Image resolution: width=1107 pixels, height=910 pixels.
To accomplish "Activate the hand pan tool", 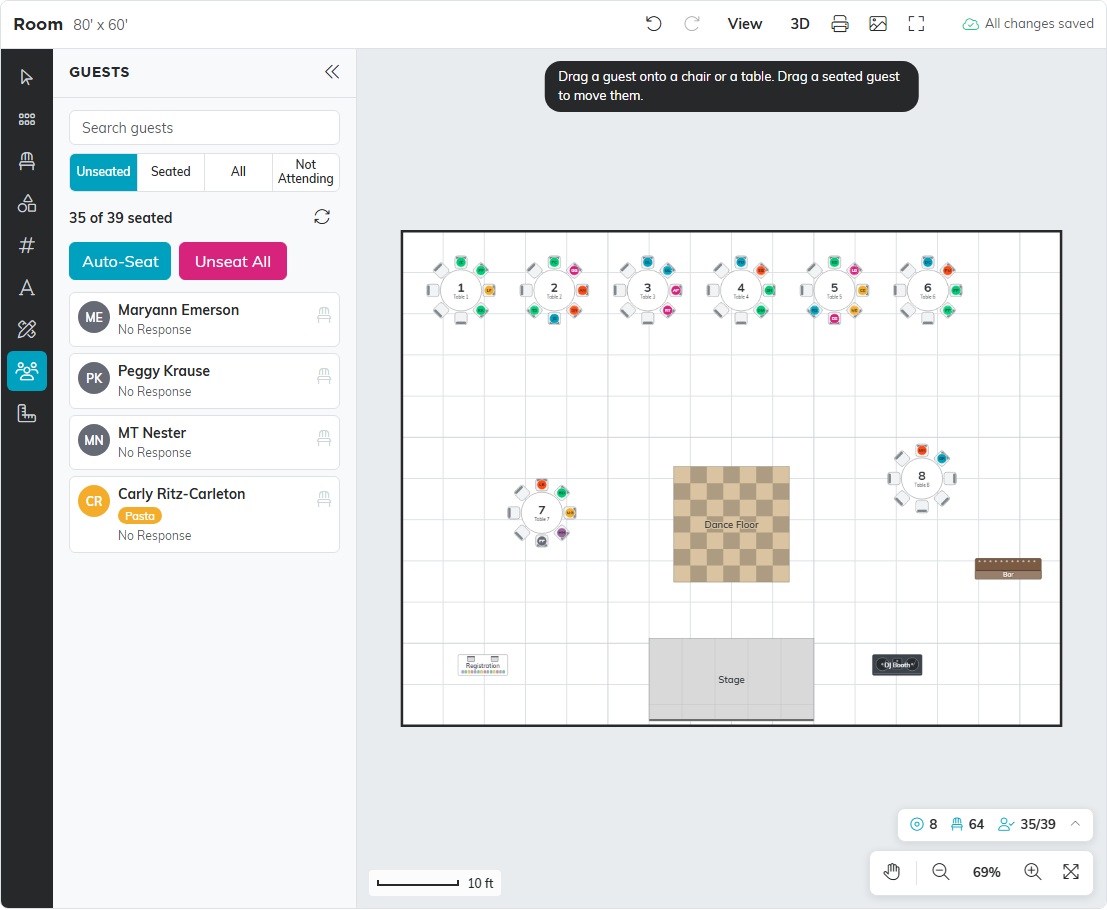I will click(892, 872).
